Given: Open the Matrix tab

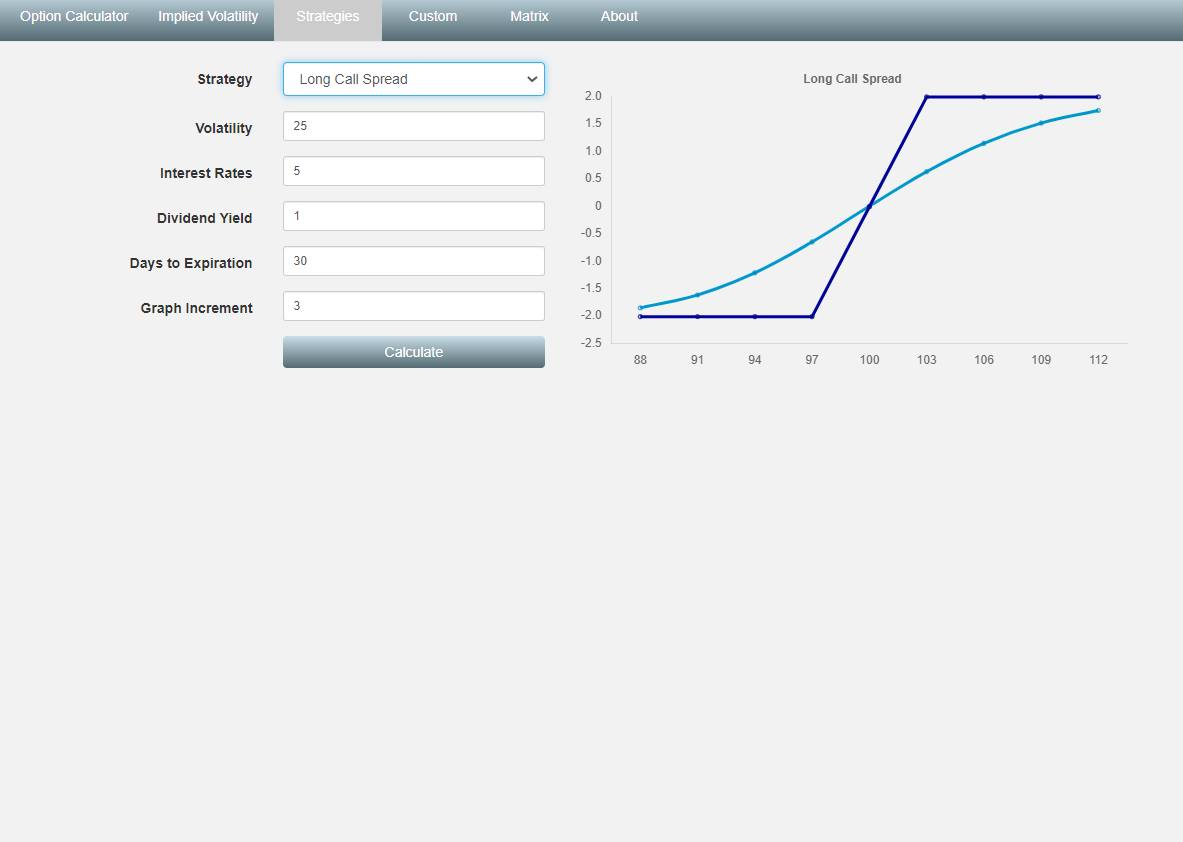Looking at the screenshot, I should click(x=529, y=16).
